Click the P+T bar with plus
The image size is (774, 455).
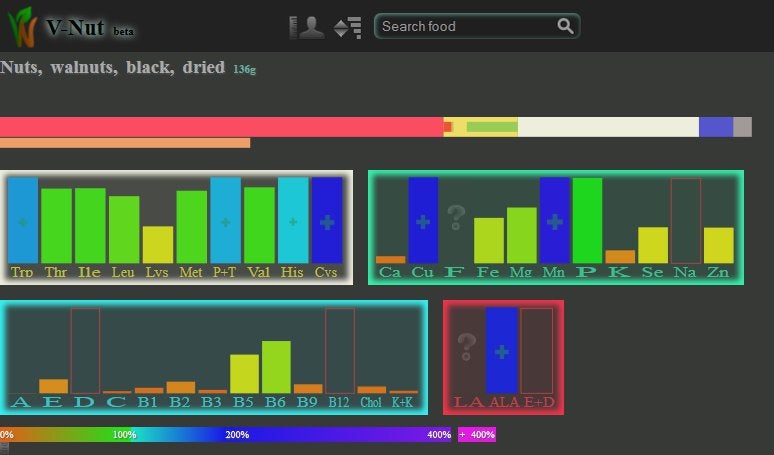226,220
